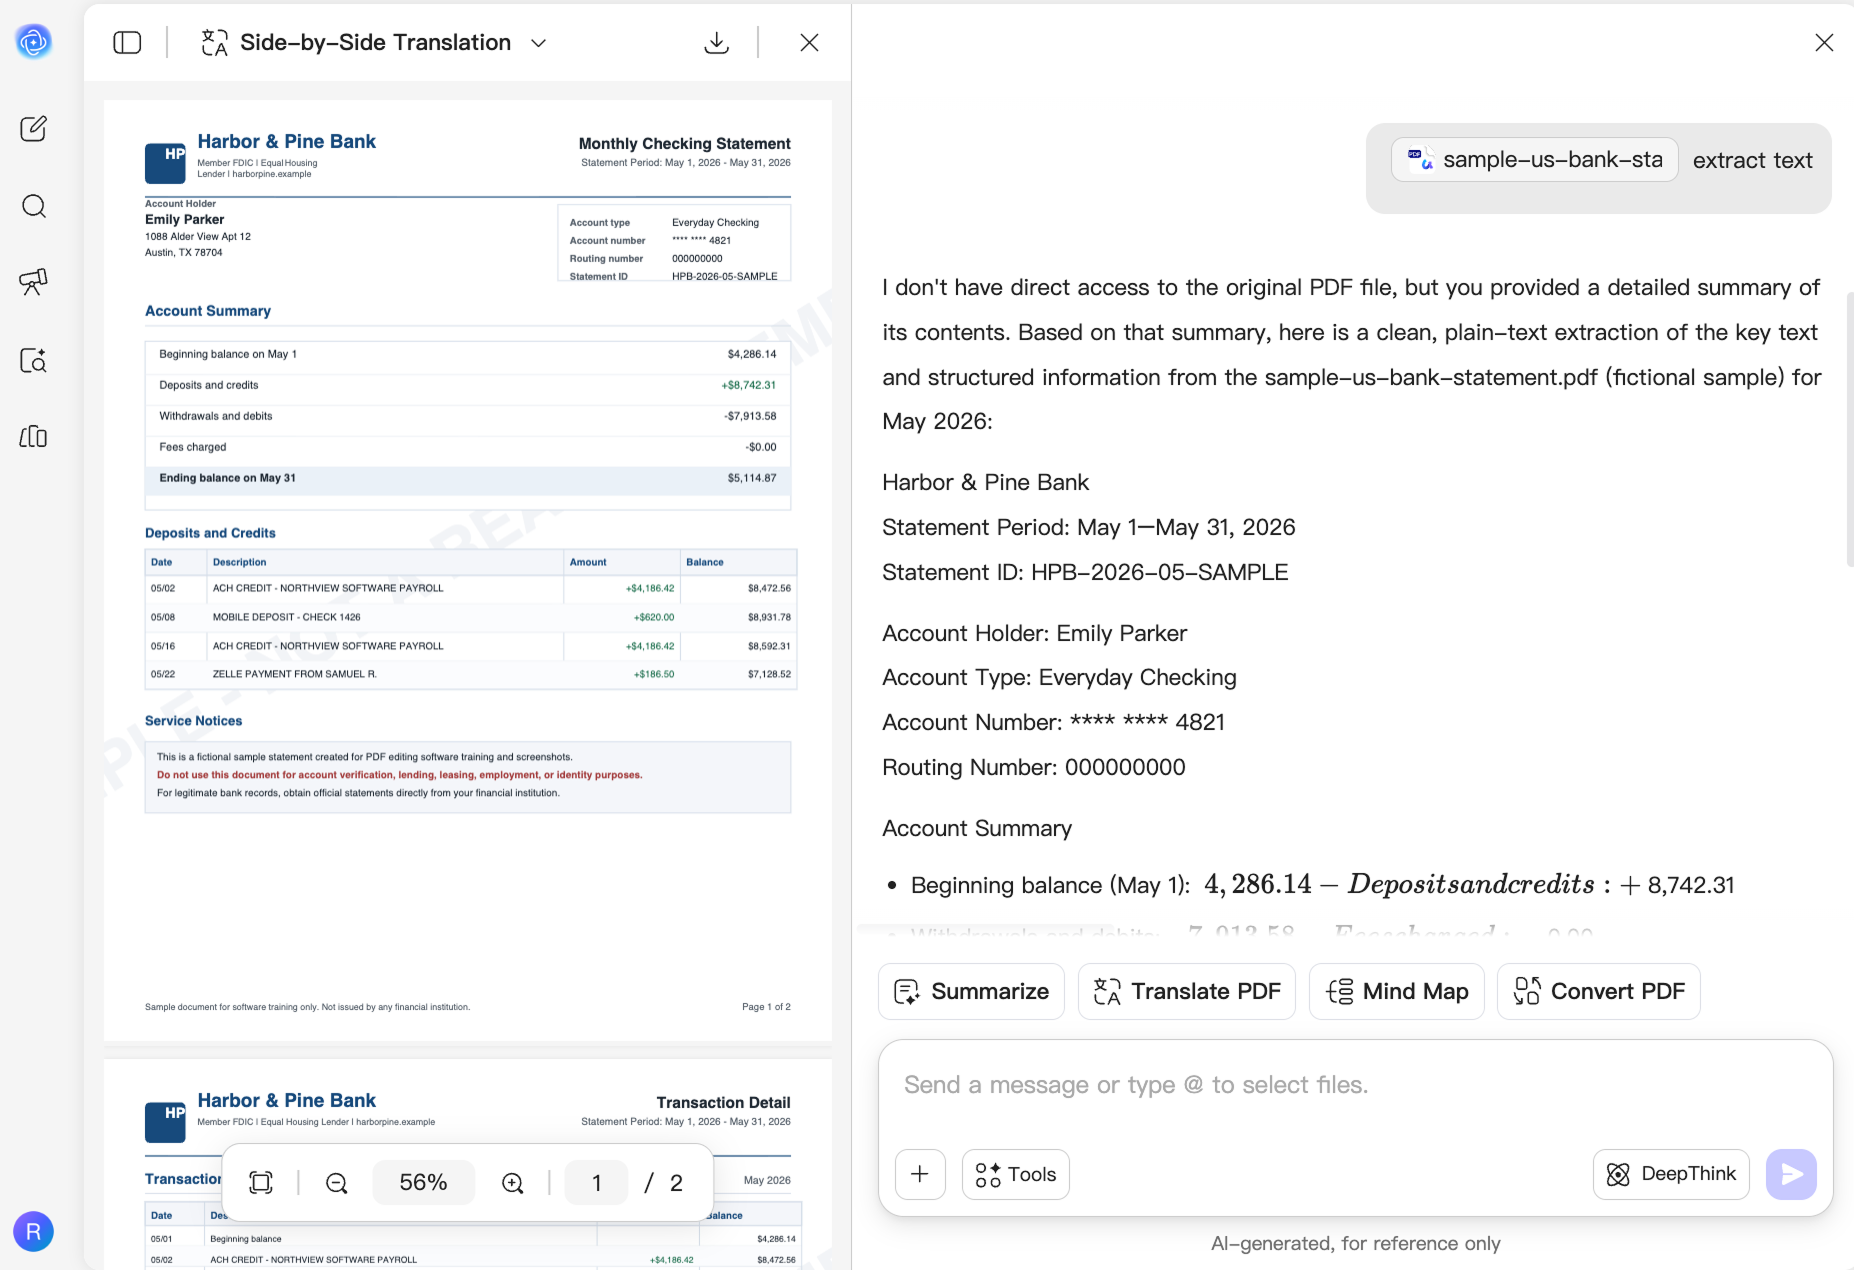Click the send message arrow button
Screen dimensions: 1854x1270
point(1791,1174)
